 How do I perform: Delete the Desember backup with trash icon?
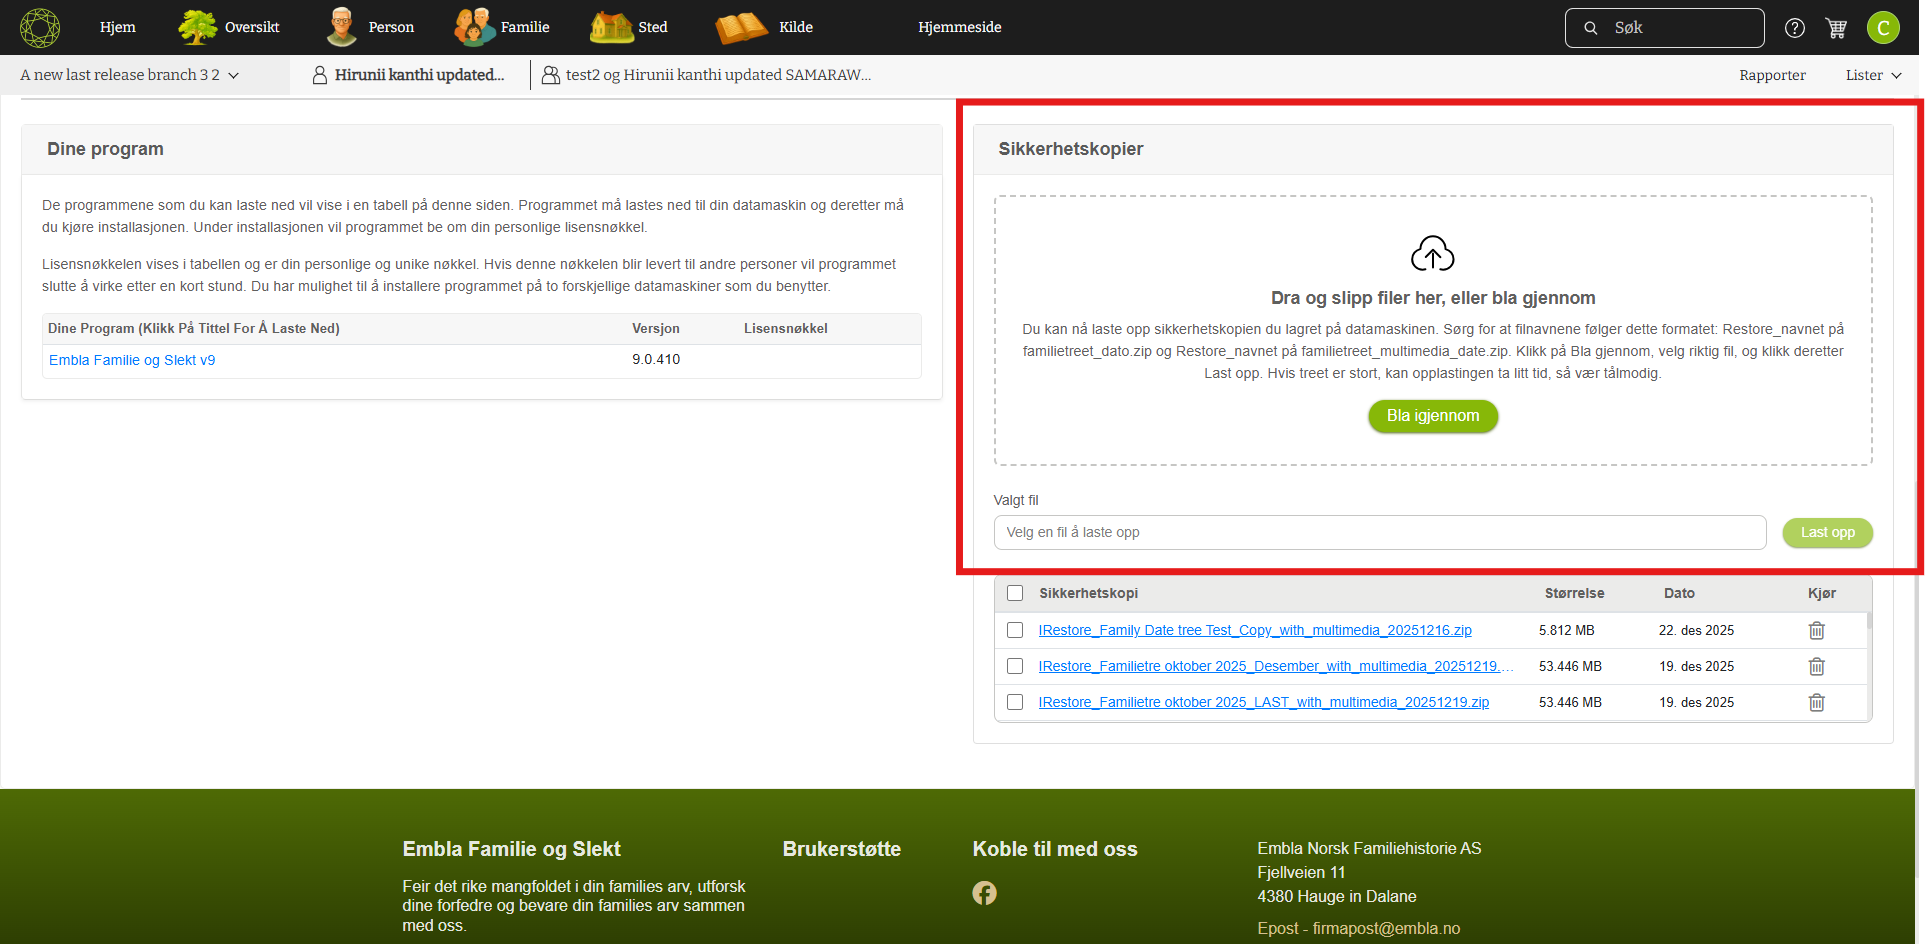pos(1816,667)
